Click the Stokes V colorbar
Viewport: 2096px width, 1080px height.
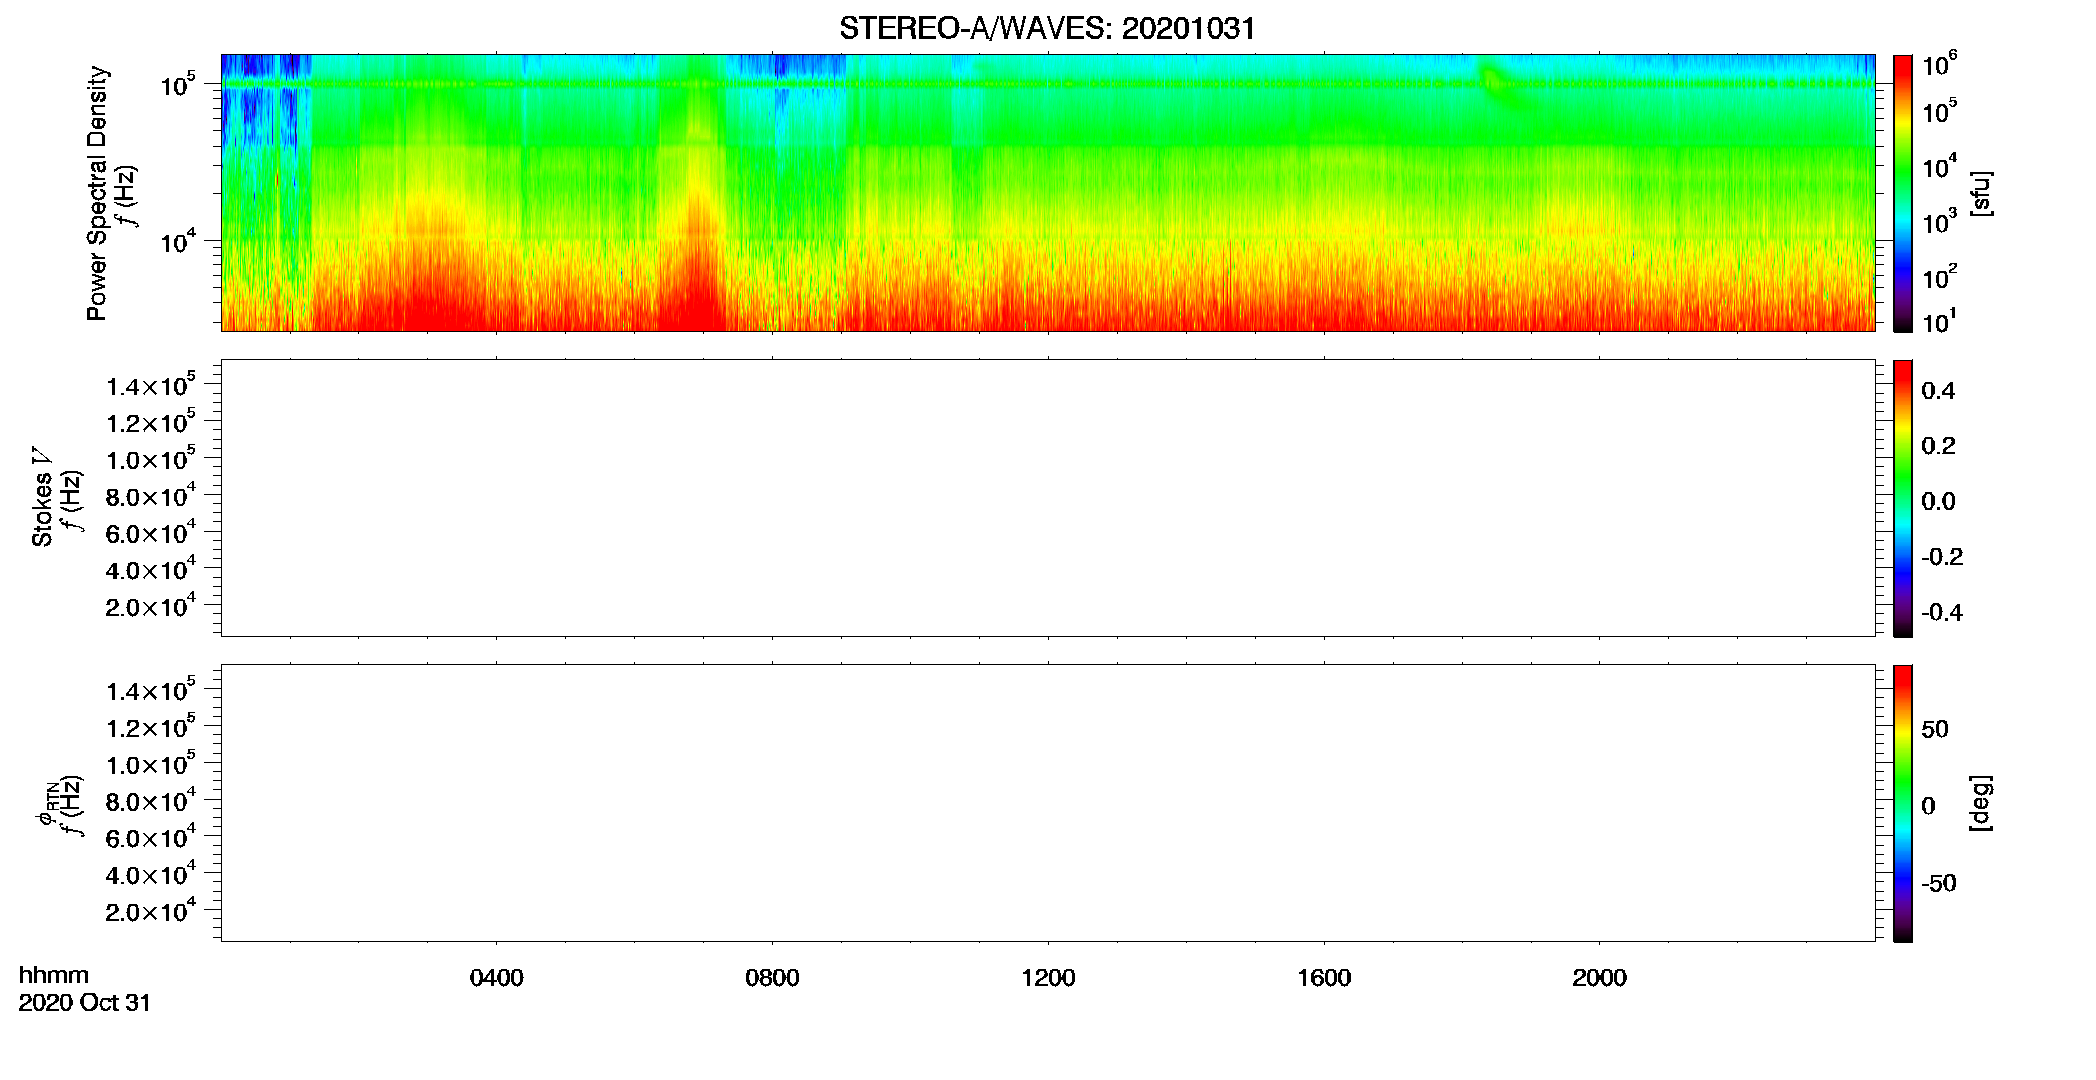[1903, 498]
